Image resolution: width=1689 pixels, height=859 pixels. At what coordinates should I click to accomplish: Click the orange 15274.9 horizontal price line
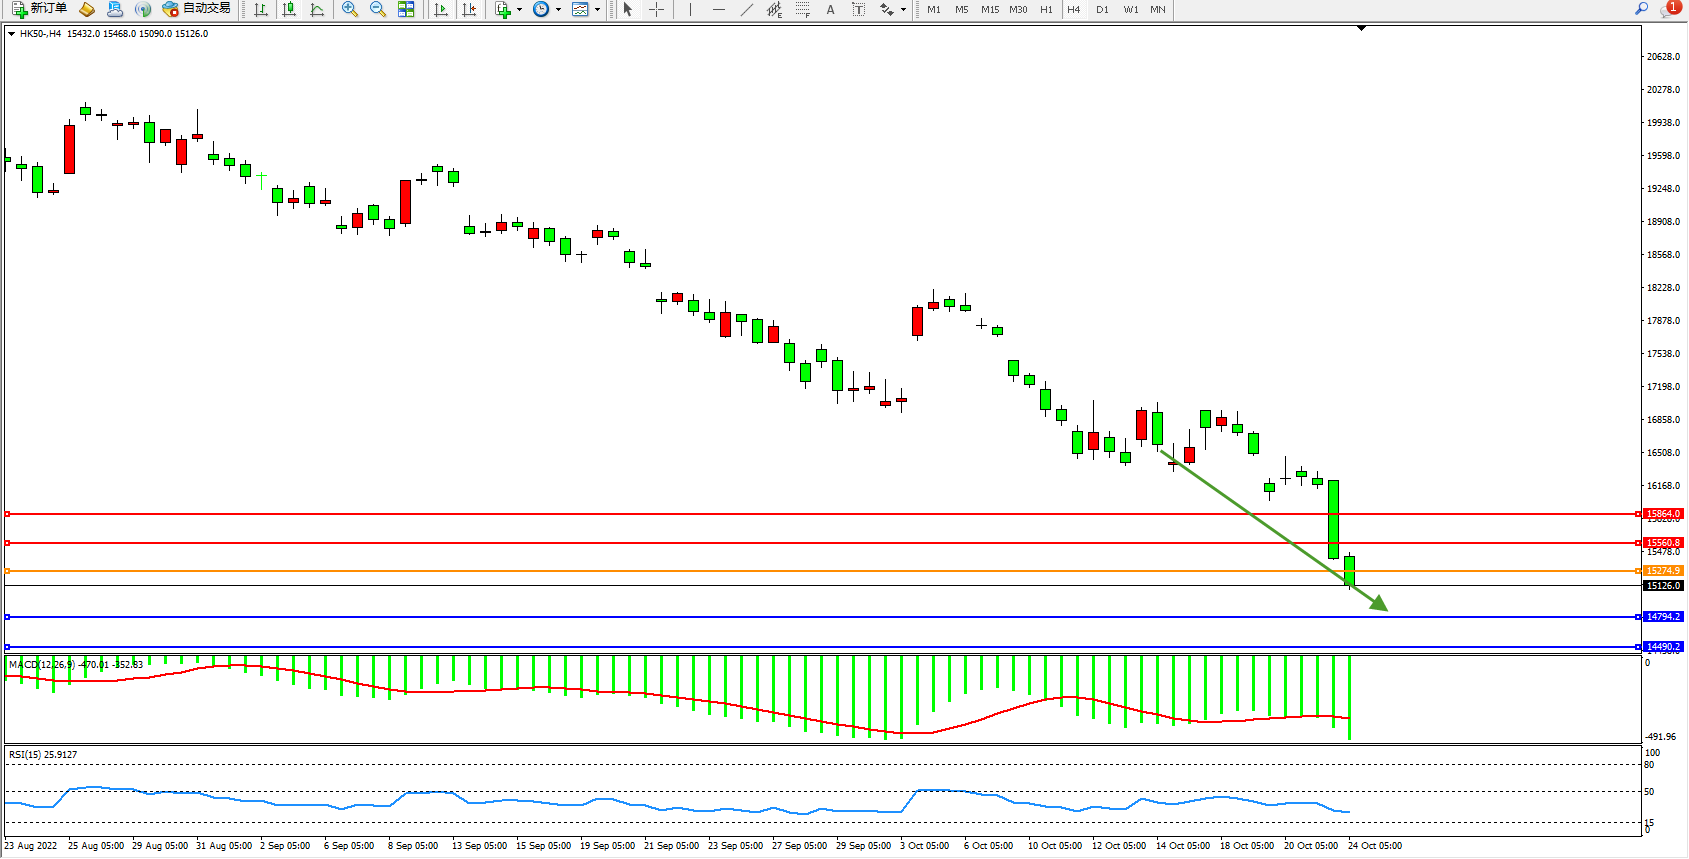pos(800,571)
